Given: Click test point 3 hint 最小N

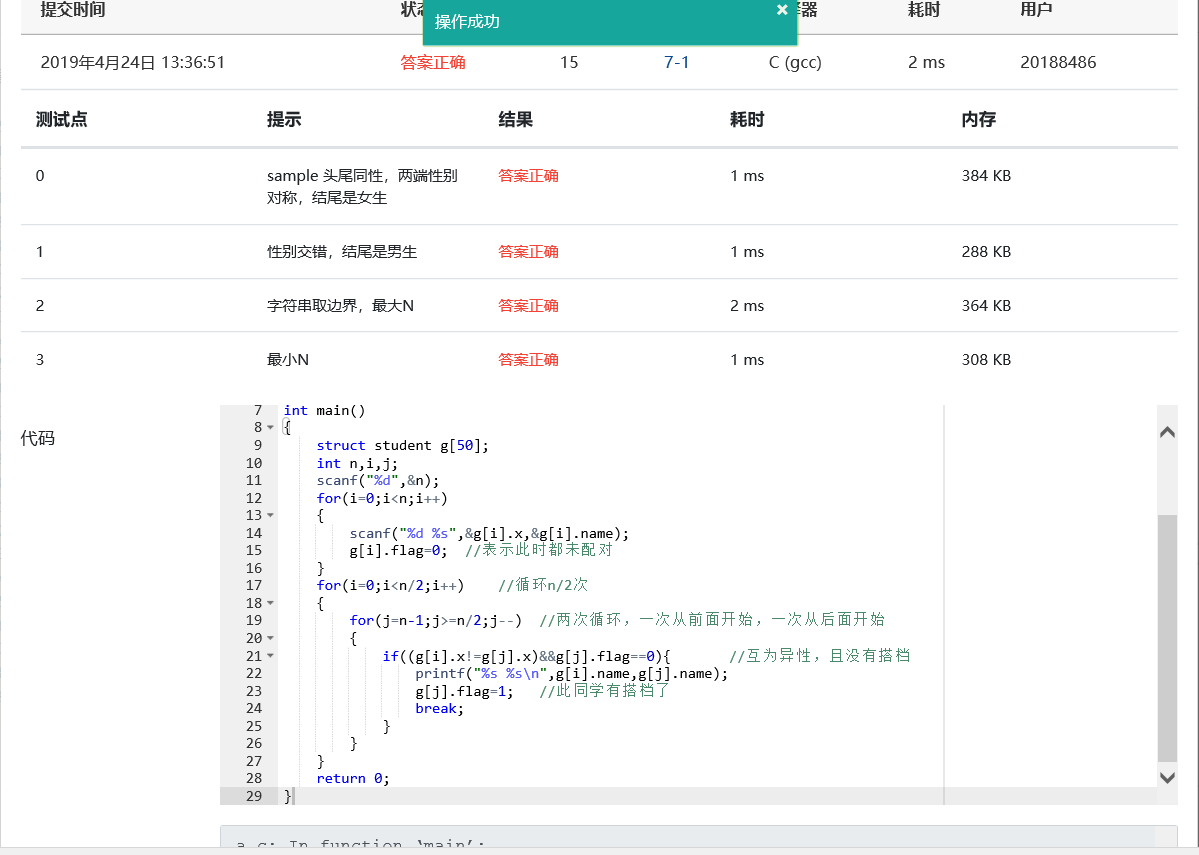Looking at the screenshot, I should point(288,359).
